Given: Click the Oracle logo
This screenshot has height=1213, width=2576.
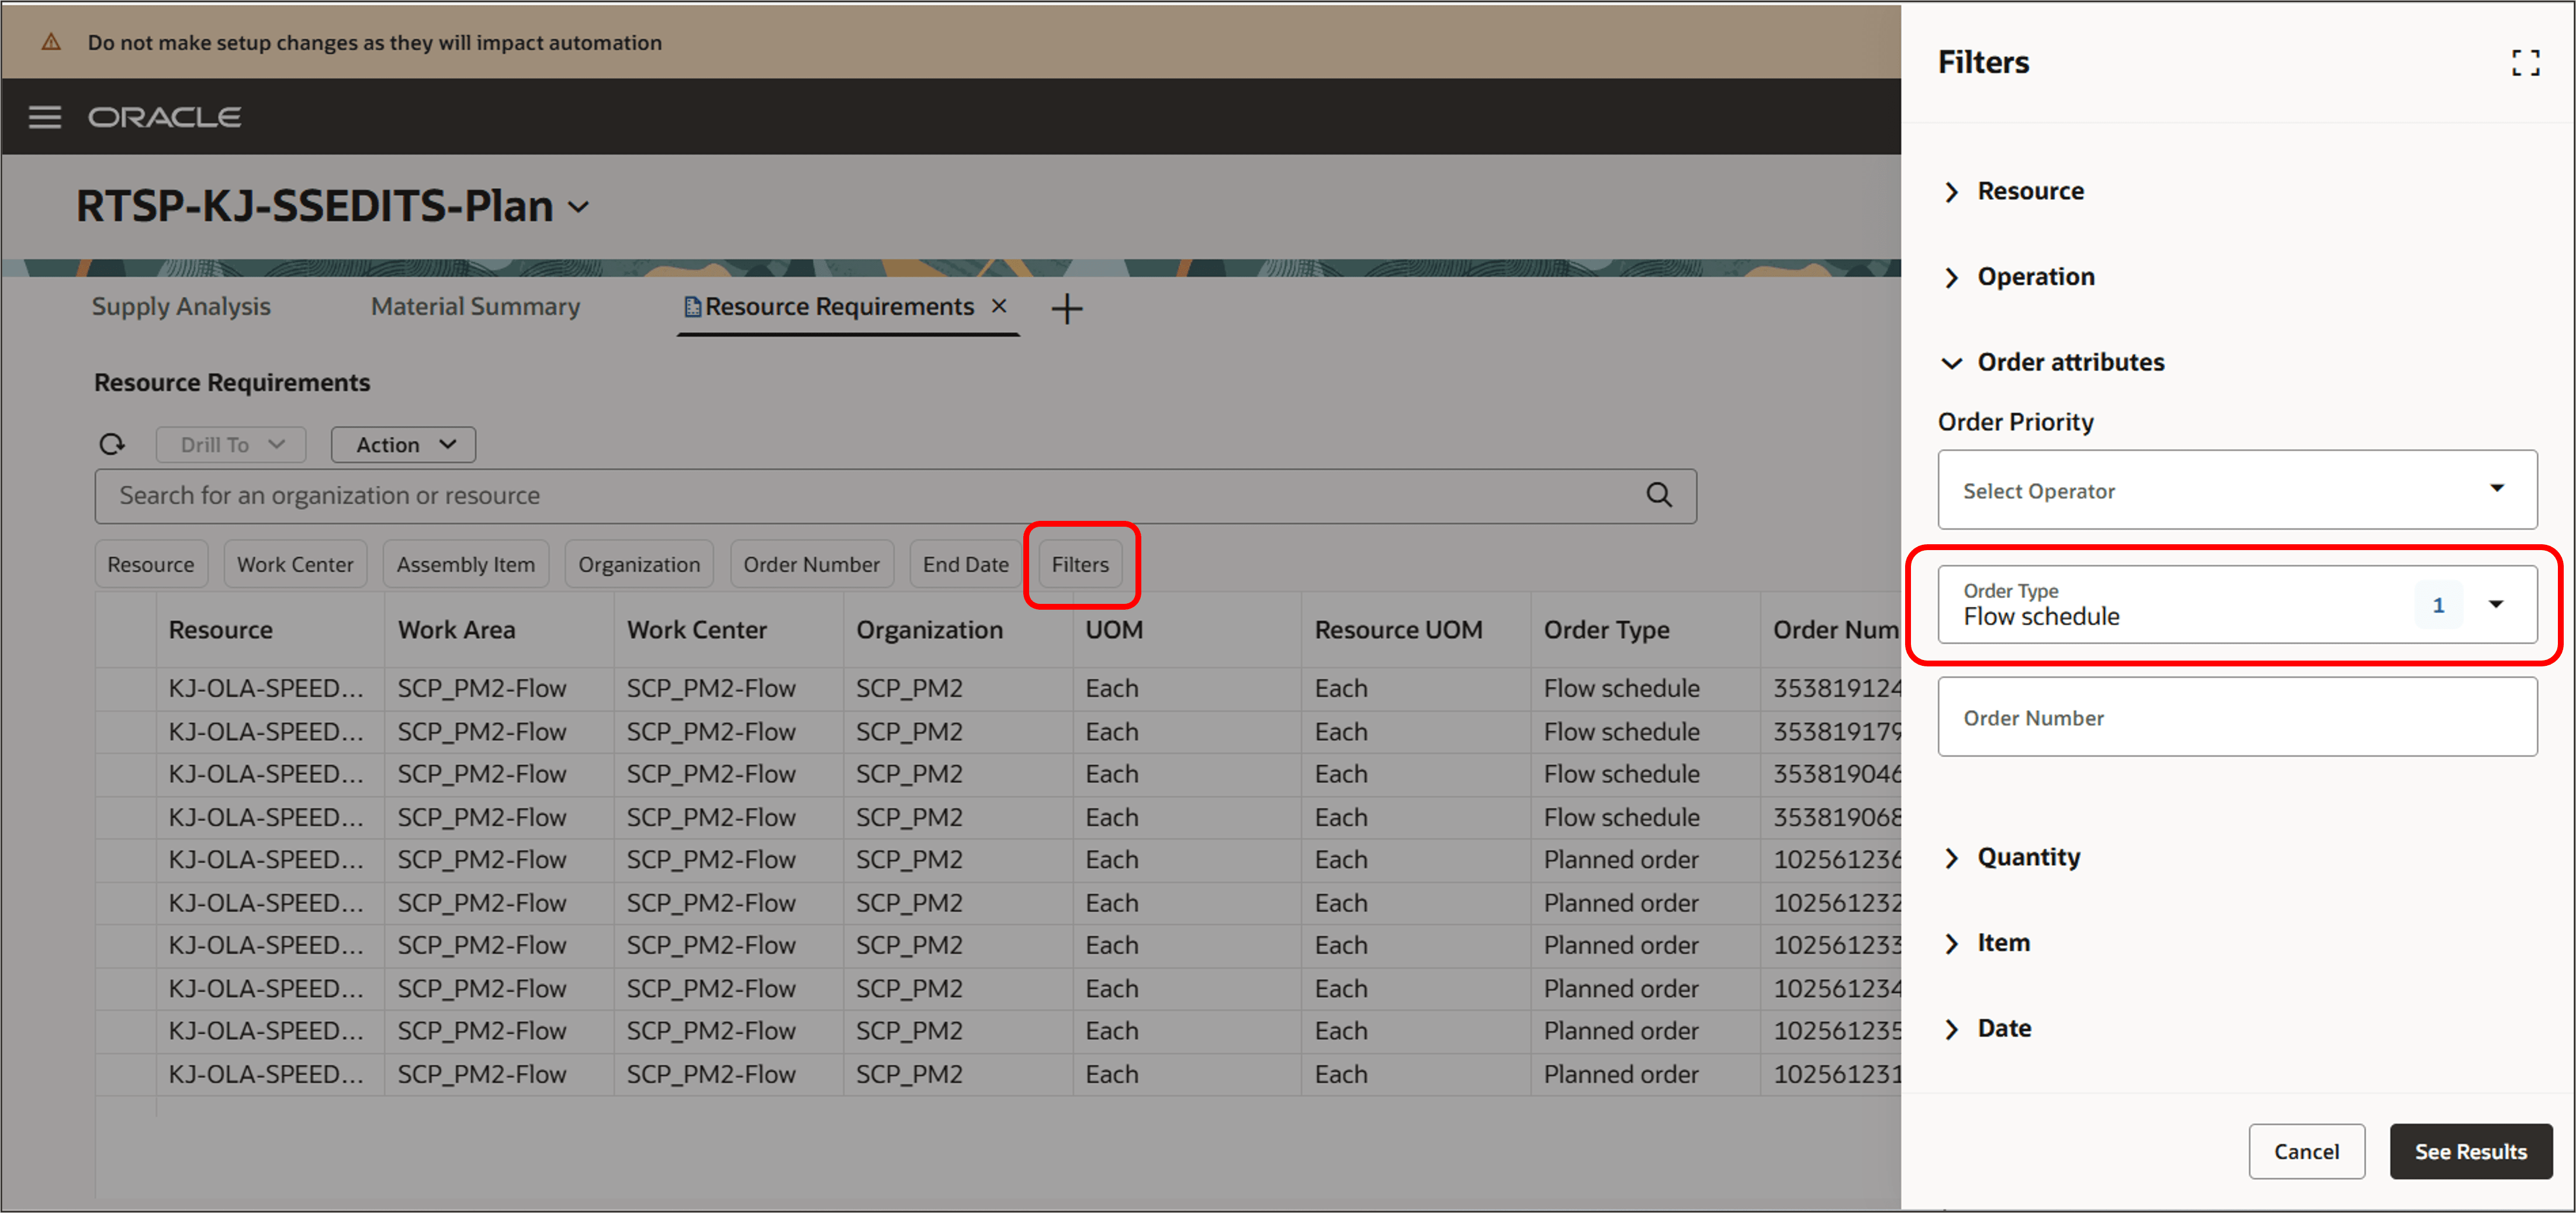Looking at the screenshot, I should 164,116.
